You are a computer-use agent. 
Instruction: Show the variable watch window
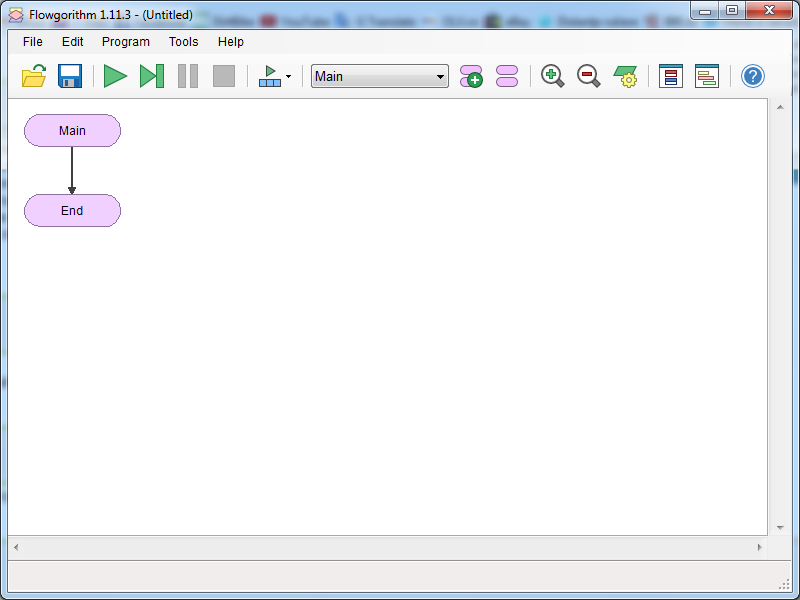coord(671,76)
